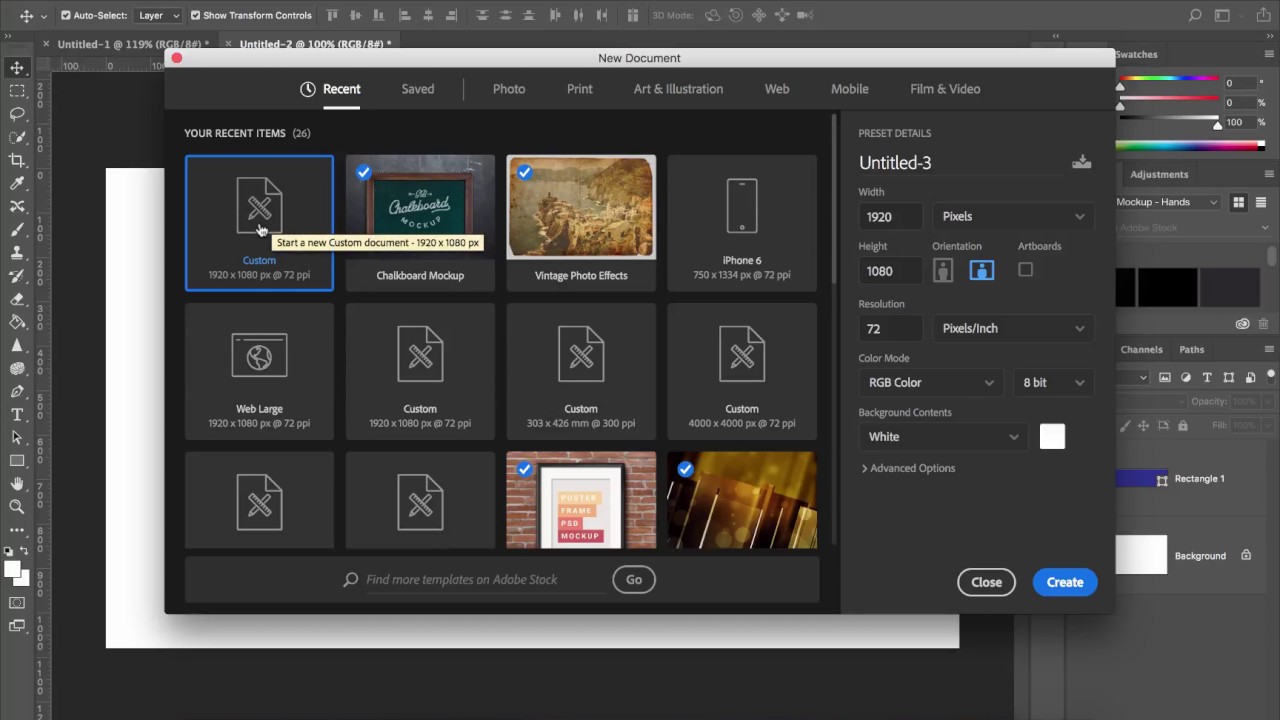Click the Height input field

(x=891, y=271)
